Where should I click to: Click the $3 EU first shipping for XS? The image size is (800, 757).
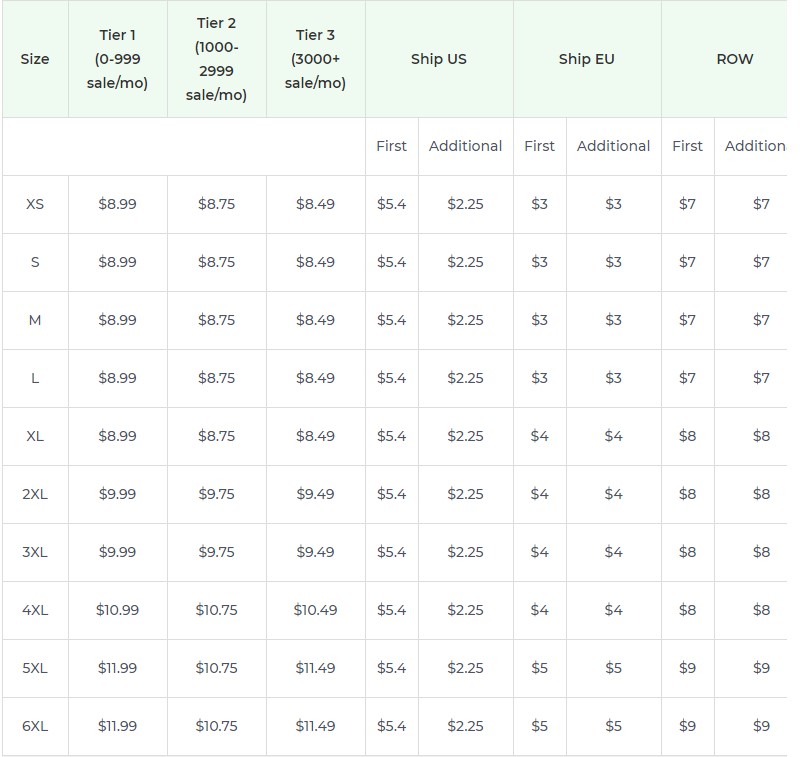pos(539,205)
